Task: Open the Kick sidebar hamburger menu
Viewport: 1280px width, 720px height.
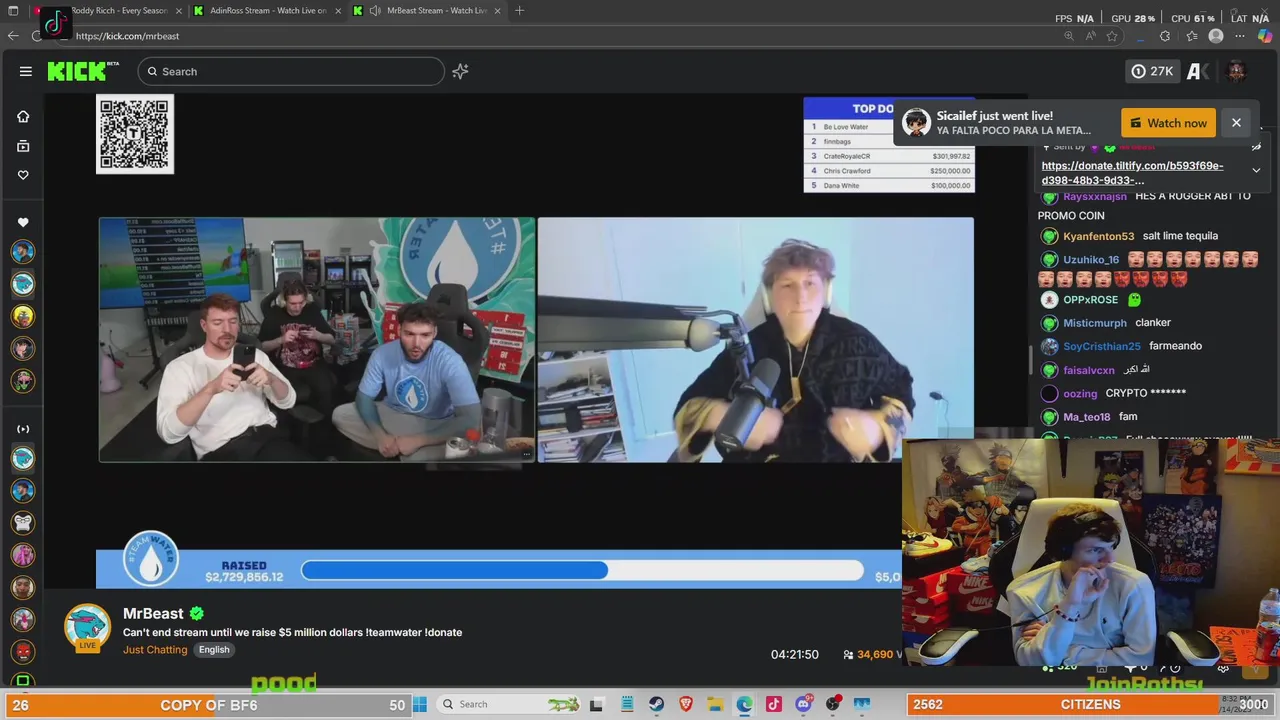Action: click(x=26, y=71)
